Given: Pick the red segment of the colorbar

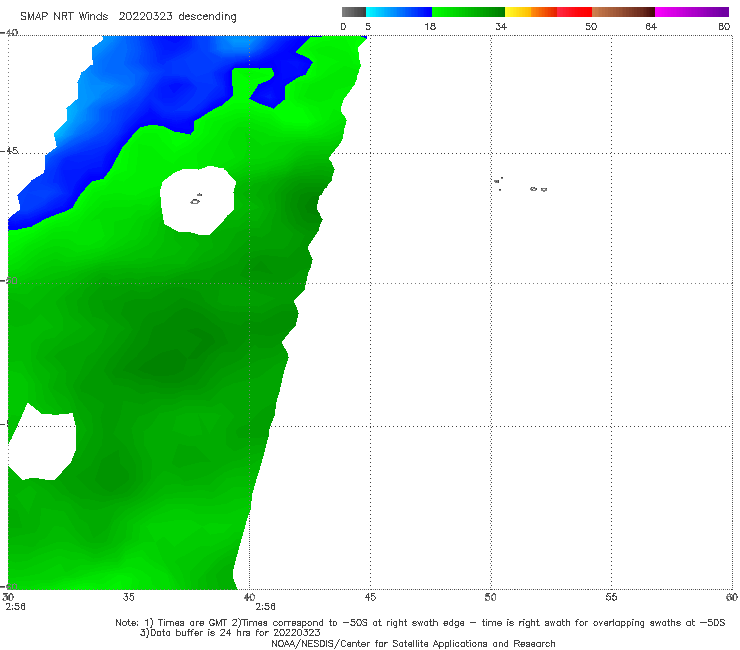Looking at the screenshot, I should 574,12.
